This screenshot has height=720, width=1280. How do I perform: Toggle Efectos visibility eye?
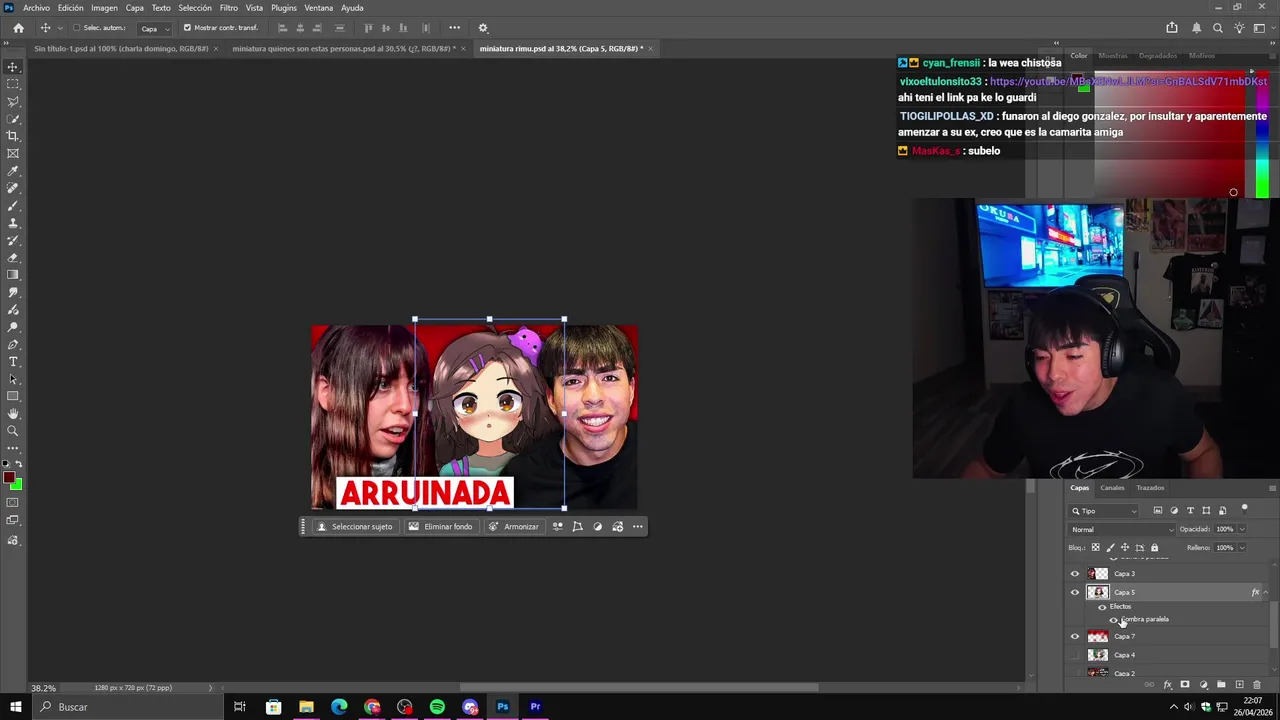click(x=1102, y=607)
